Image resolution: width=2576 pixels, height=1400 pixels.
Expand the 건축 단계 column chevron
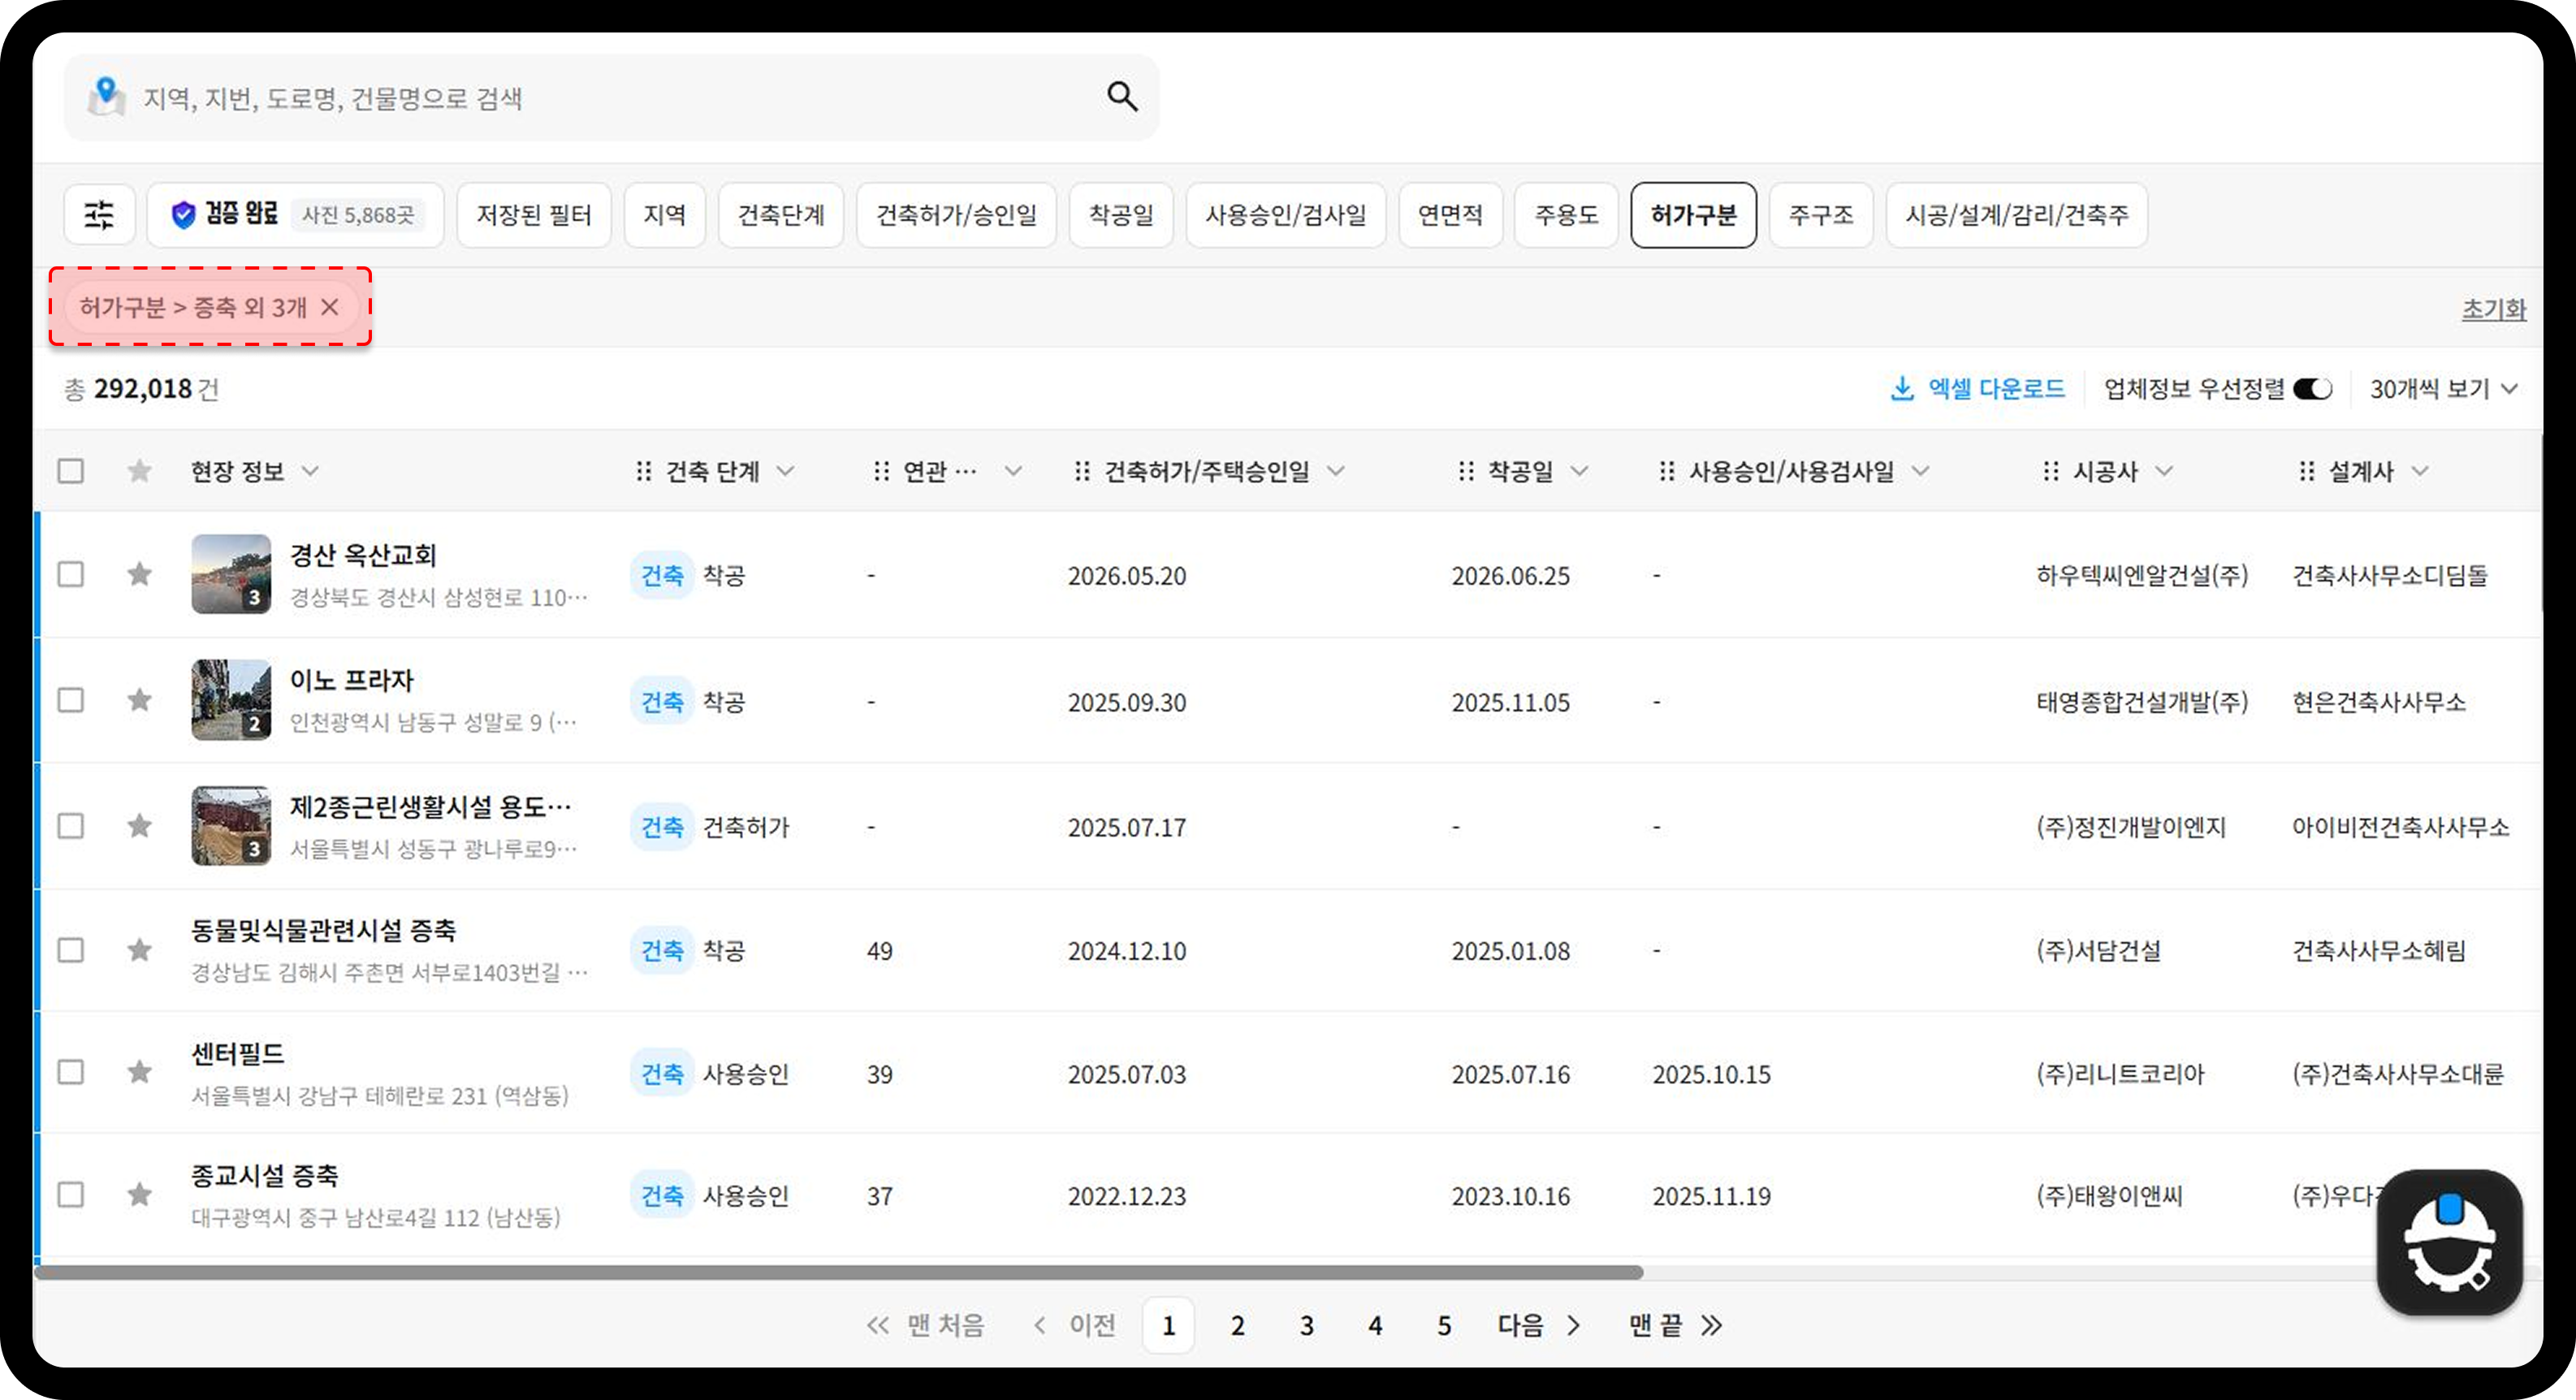(786, 471)
